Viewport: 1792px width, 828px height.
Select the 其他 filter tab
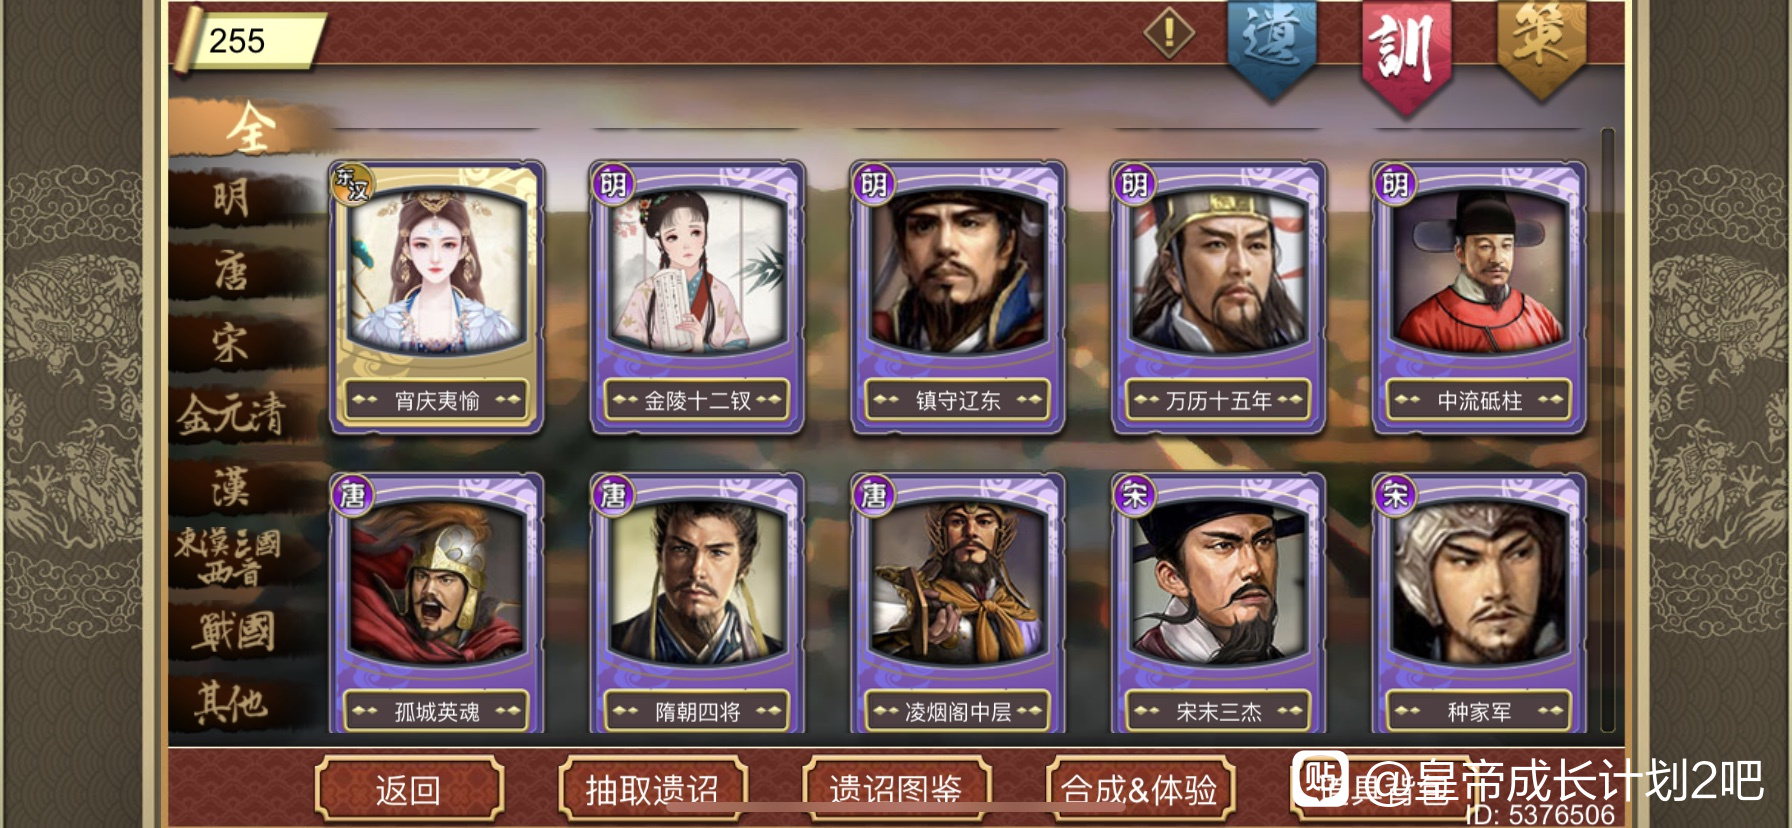[x=232, y=703]
